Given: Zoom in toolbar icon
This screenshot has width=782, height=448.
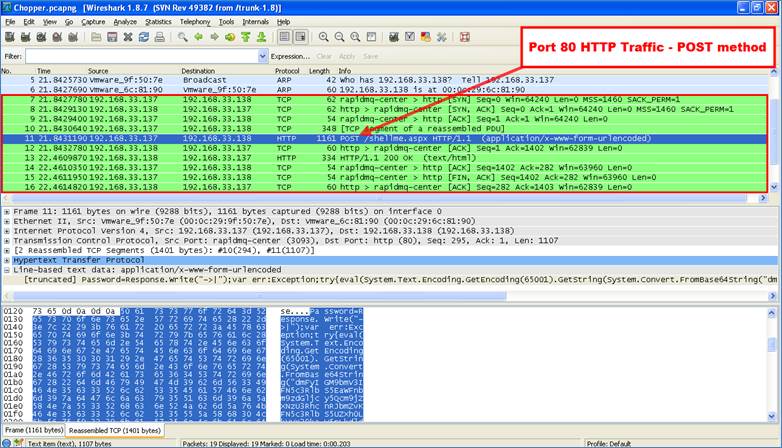Looking at the screenshot, I should click(x=324, y=37).
